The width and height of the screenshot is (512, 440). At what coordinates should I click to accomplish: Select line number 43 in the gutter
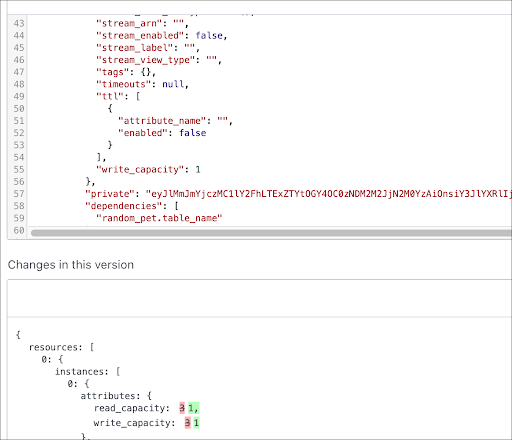click(x=19, y=23)
